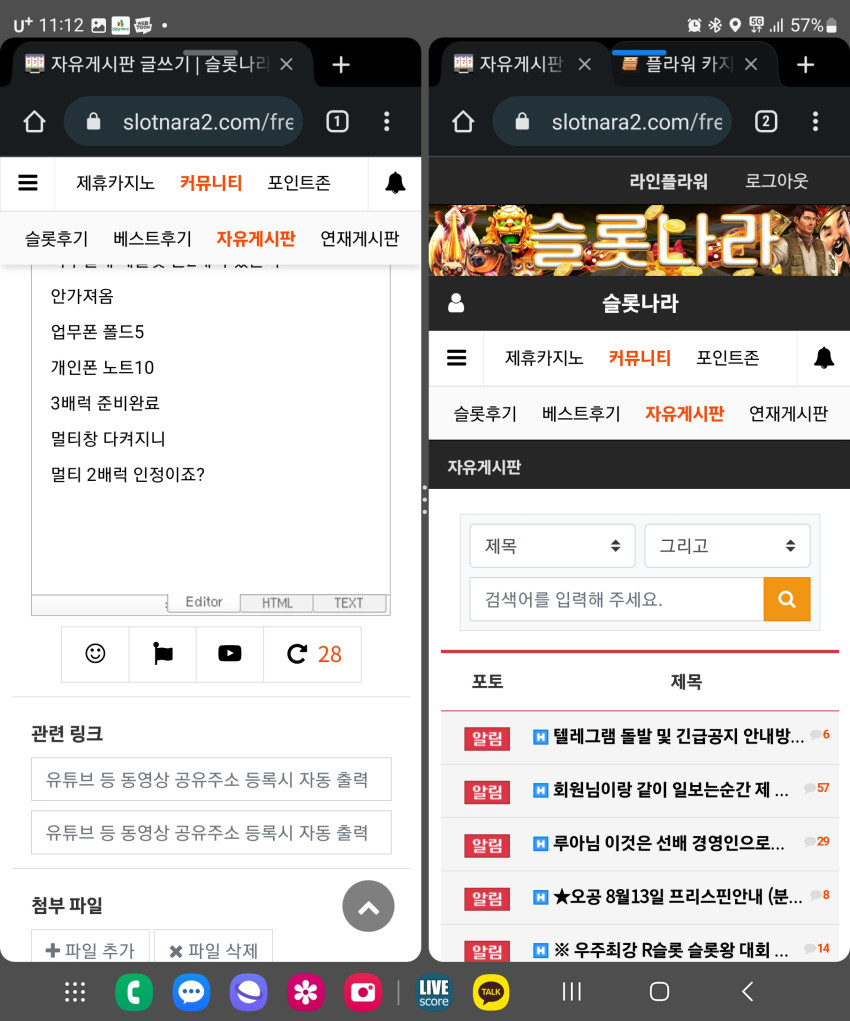Open the hamburger menu in the left pane
This screenshot has height=1021, width=850.
tap(27, 183)
